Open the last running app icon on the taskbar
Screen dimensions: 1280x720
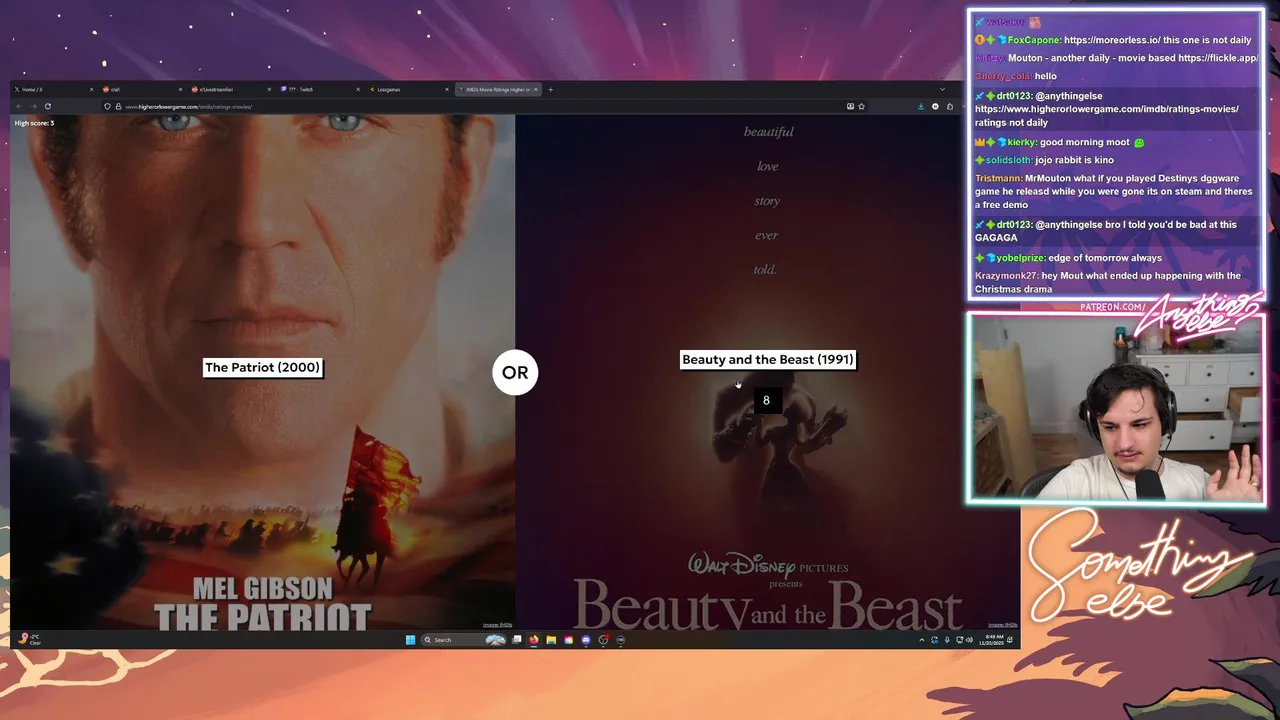pyautogui.click(x=620, y=640)
